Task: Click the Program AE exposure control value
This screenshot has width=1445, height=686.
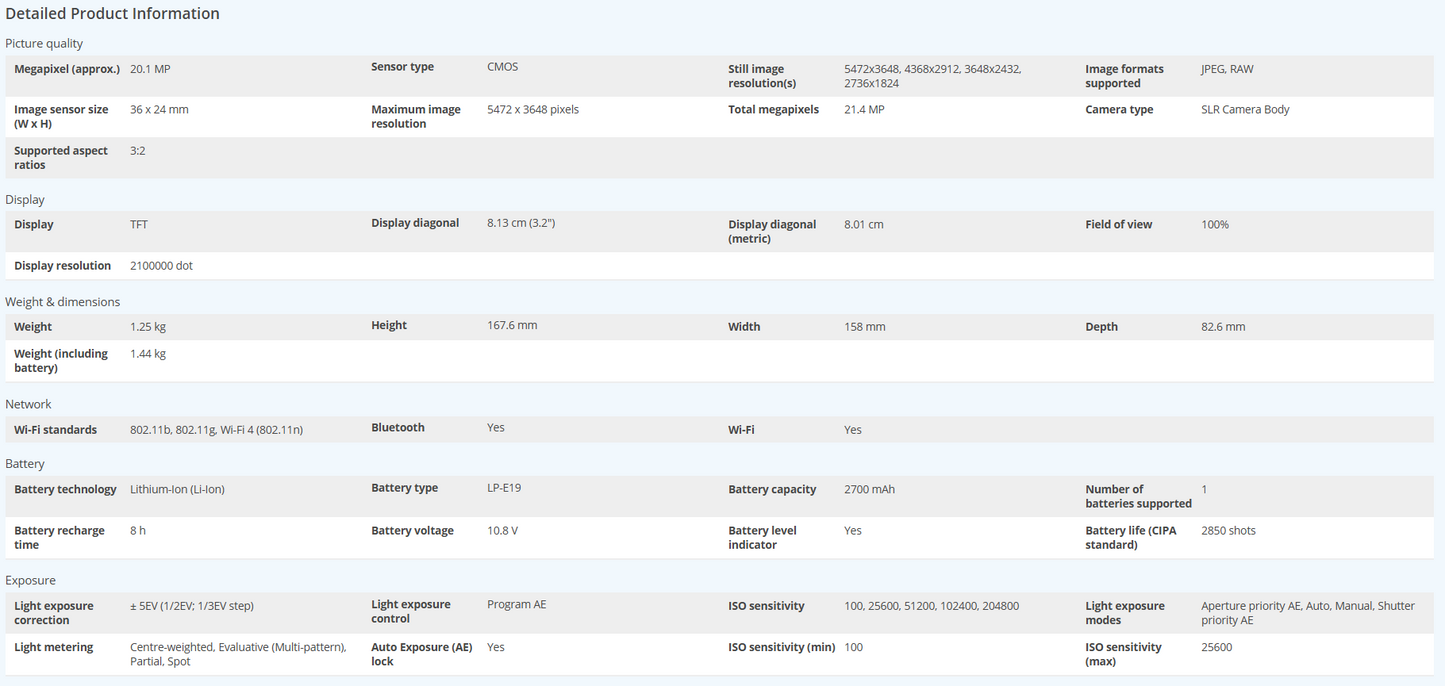Action: (x=516, y=605)
